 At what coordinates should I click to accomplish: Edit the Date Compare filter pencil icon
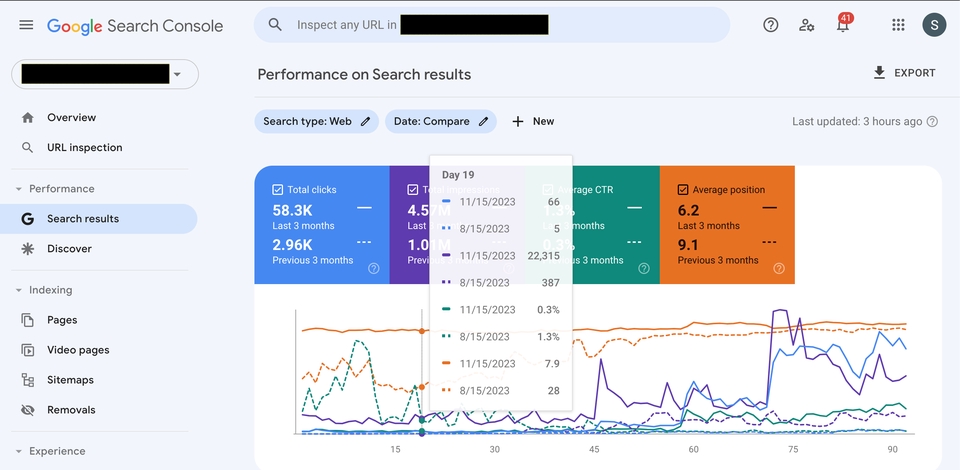click(x=484, y=121)
